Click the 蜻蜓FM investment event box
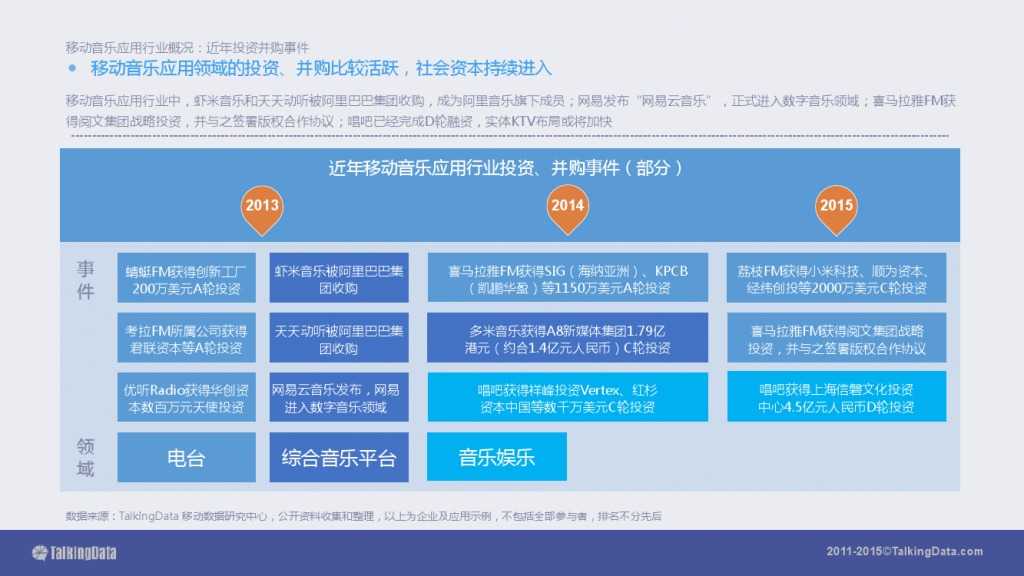Screen dimensions: 1024x576 click(x=187, y=278)
